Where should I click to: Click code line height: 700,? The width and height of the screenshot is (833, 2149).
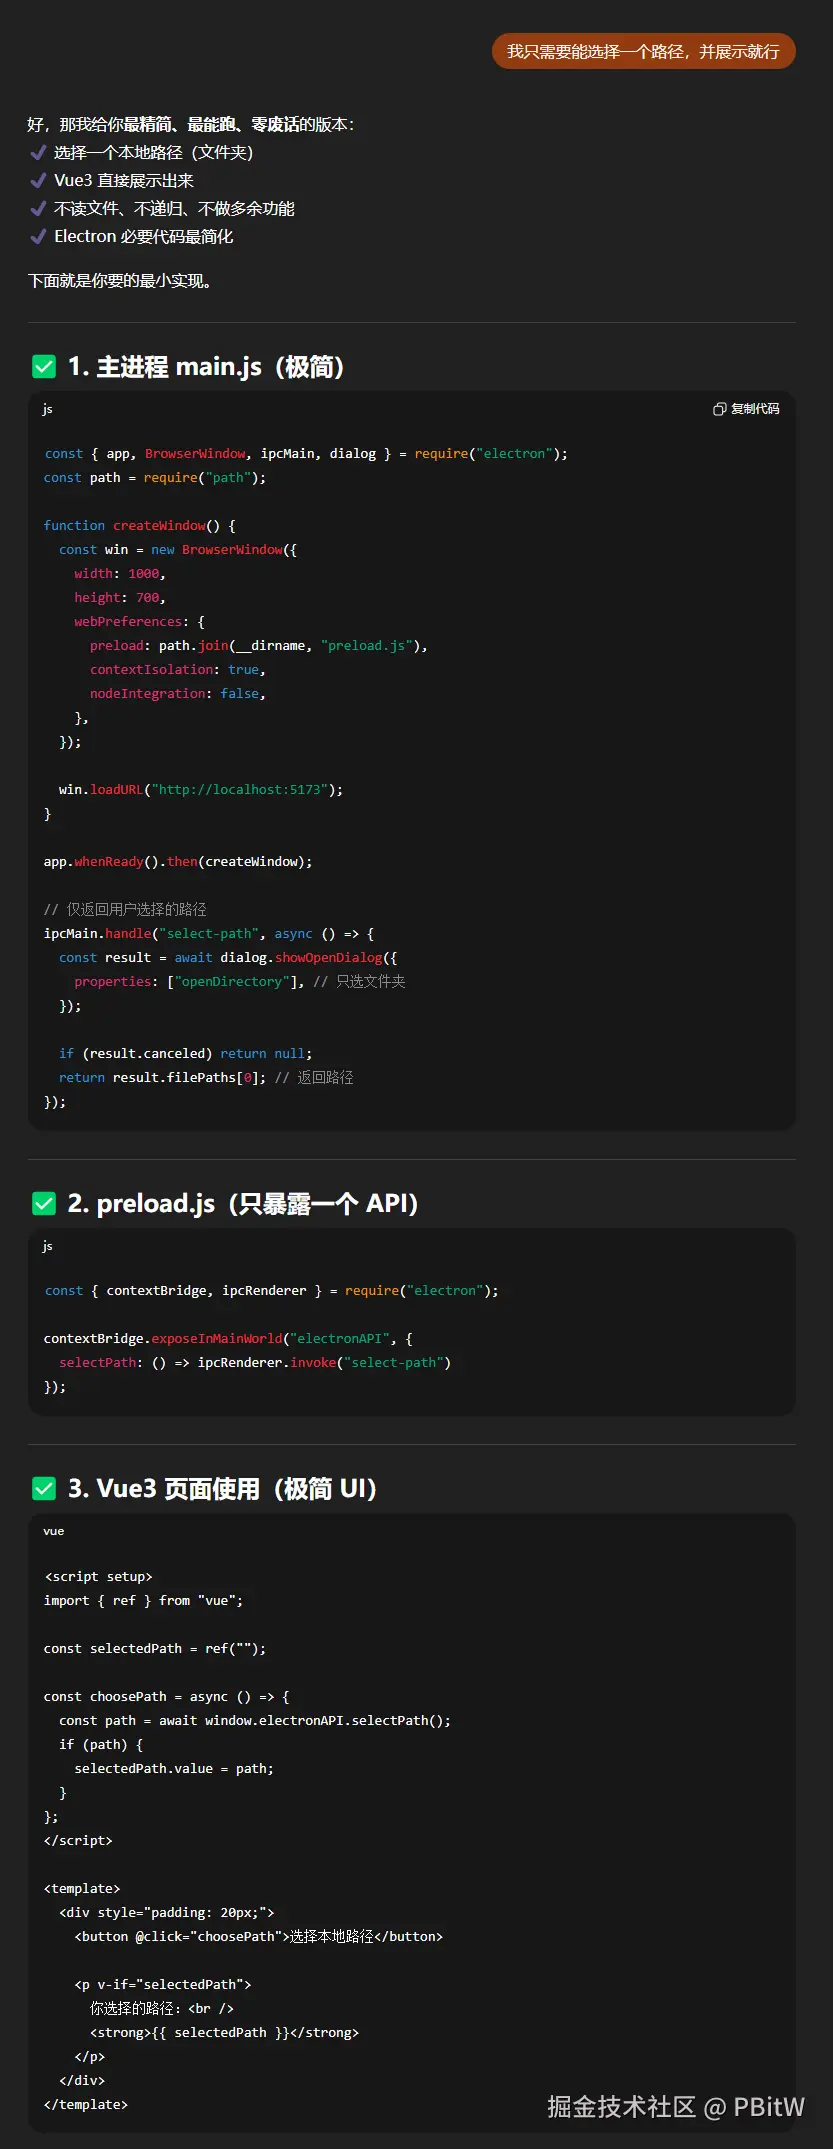click(x=120, y=598)
